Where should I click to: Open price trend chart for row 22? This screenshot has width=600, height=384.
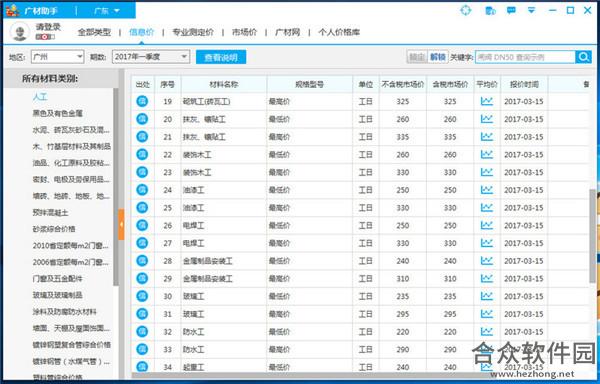(487, 155)
